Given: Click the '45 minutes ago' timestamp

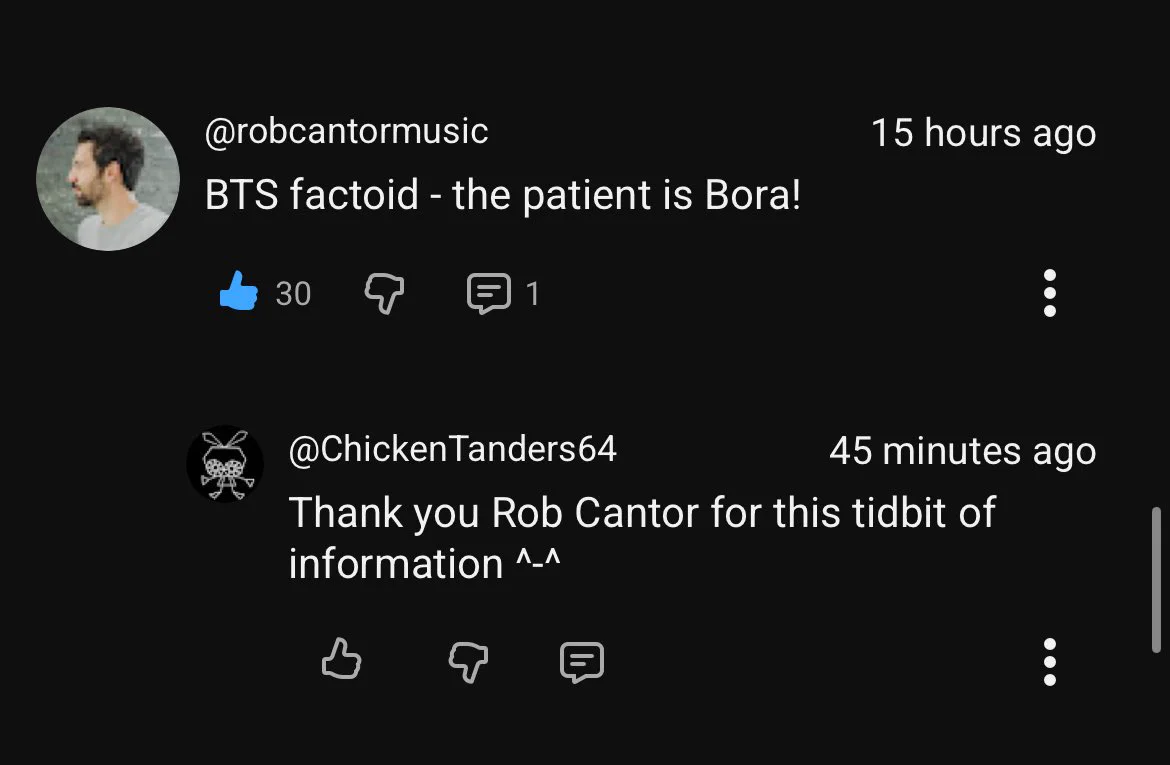Looking at the screenshot, I should click(x=963, y=452).
